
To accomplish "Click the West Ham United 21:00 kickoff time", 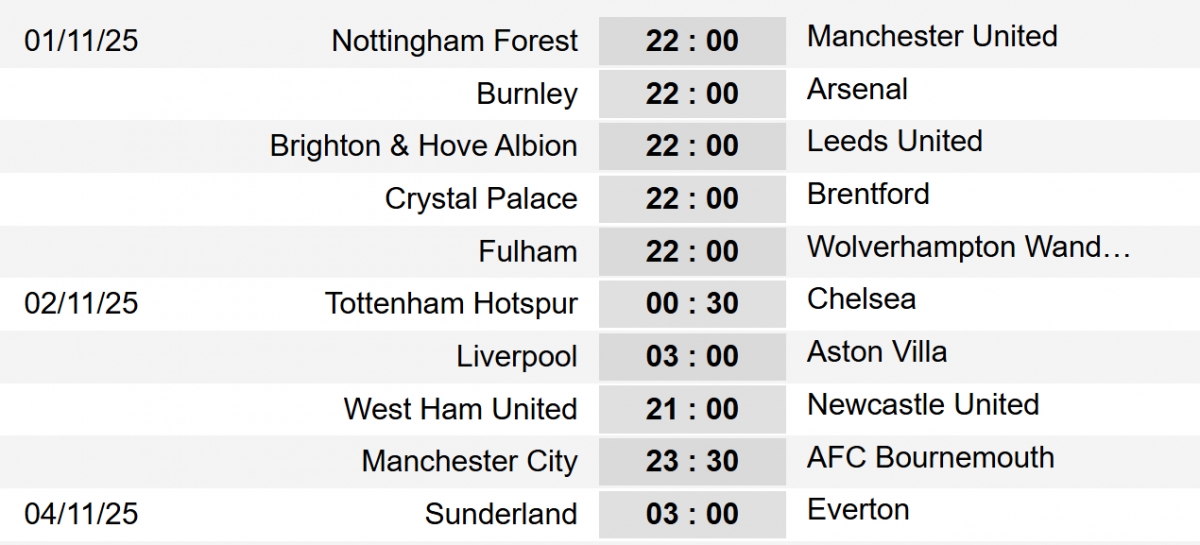I will click(x=692, y=409).
